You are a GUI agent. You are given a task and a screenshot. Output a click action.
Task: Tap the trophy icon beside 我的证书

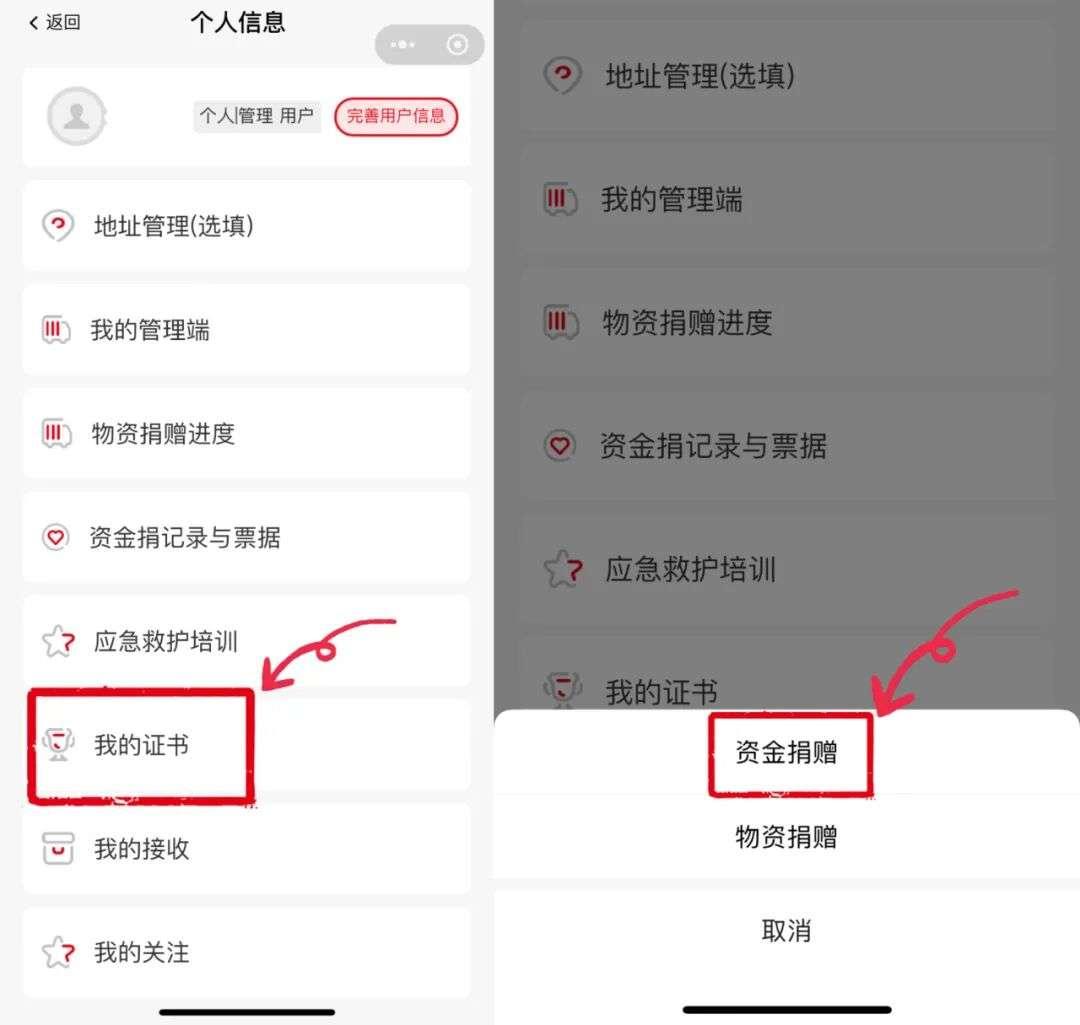[x=59, y=745]
